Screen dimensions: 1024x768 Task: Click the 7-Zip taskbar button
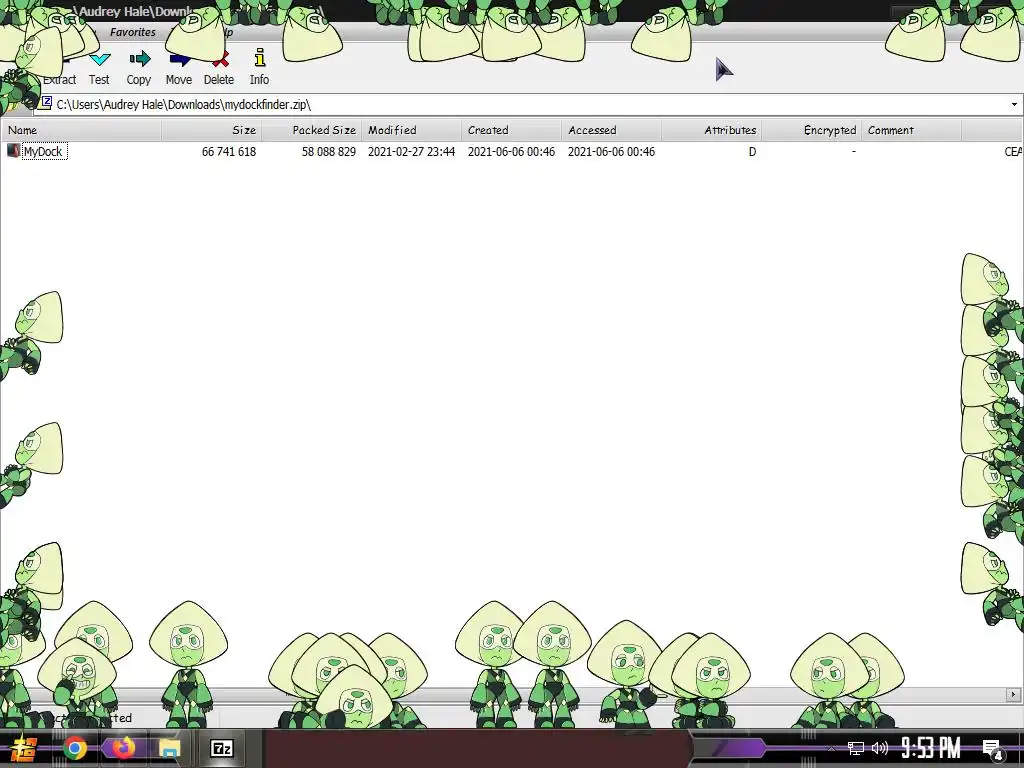221,748
